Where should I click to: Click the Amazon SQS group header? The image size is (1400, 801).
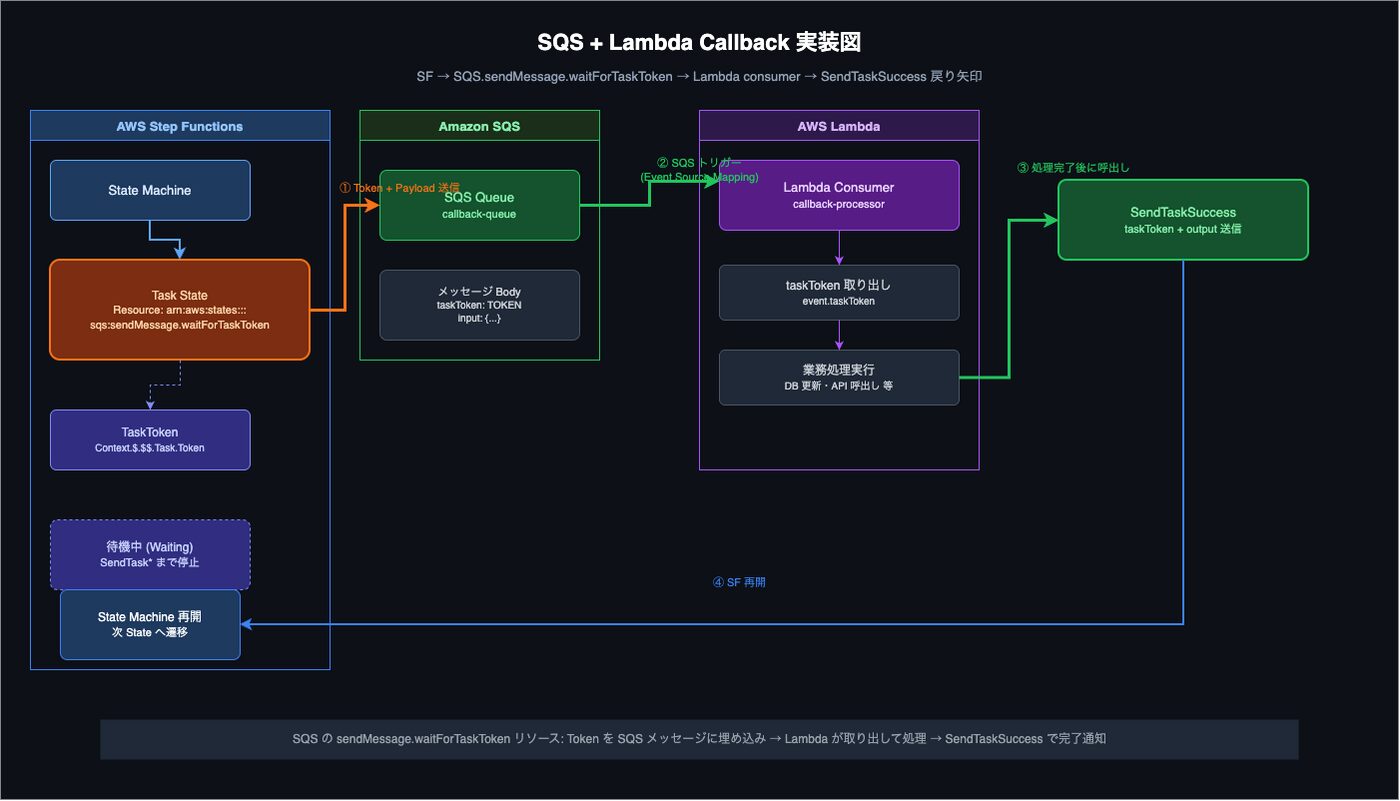click(479, 126)
